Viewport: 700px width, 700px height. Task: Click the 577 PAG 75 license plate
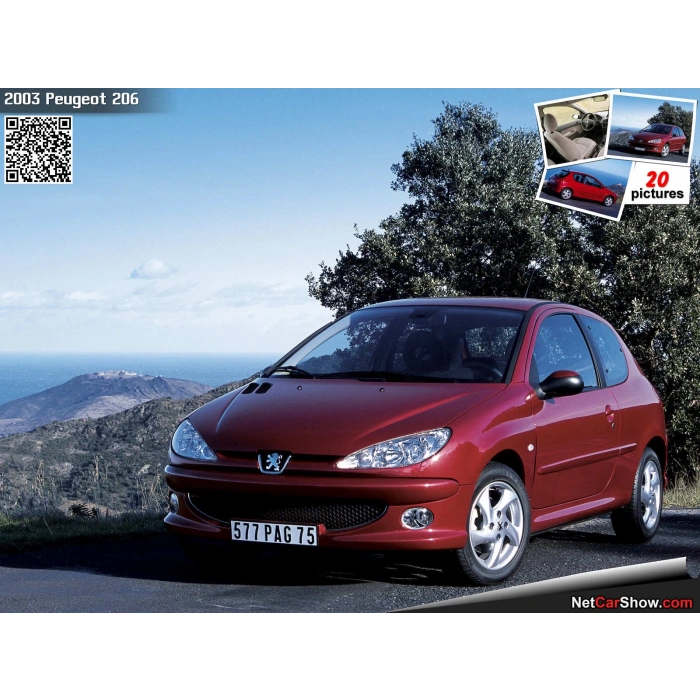click(274, 532)
